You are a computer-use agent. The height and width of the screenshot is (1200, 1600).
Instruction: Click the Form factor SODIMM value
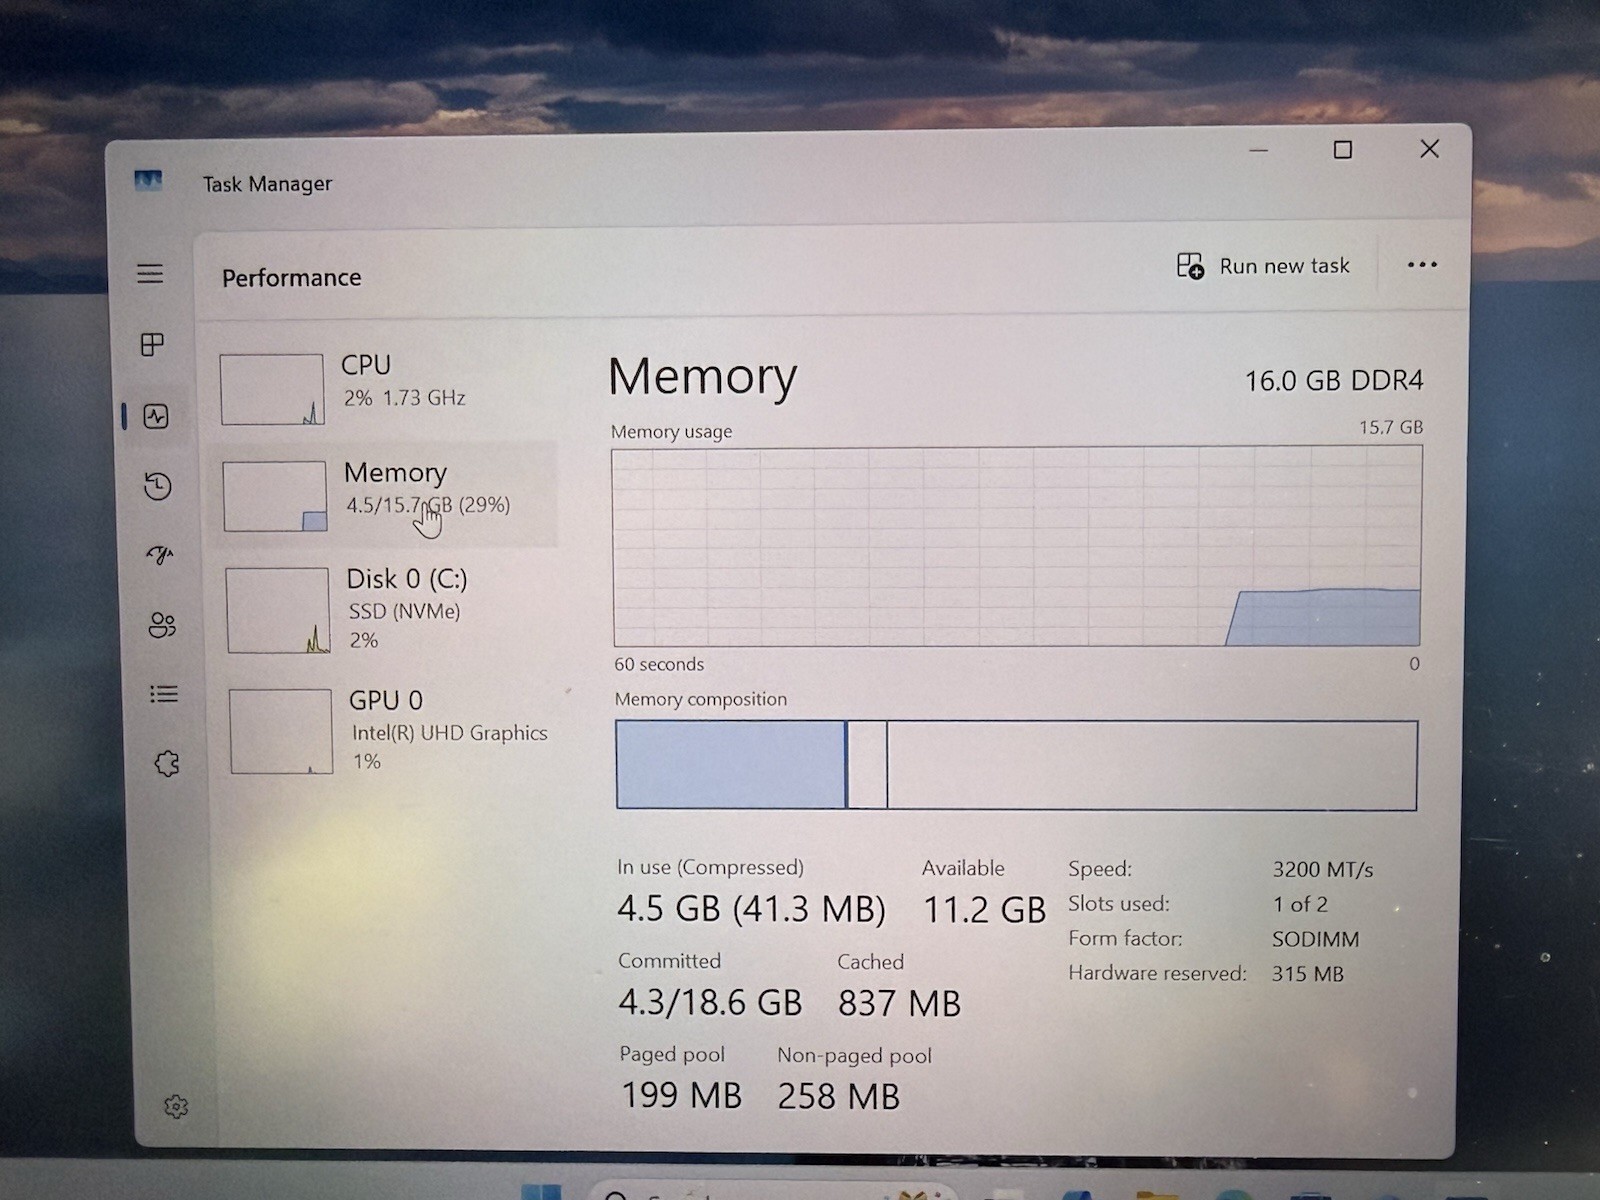click(x=1315, y=939)
